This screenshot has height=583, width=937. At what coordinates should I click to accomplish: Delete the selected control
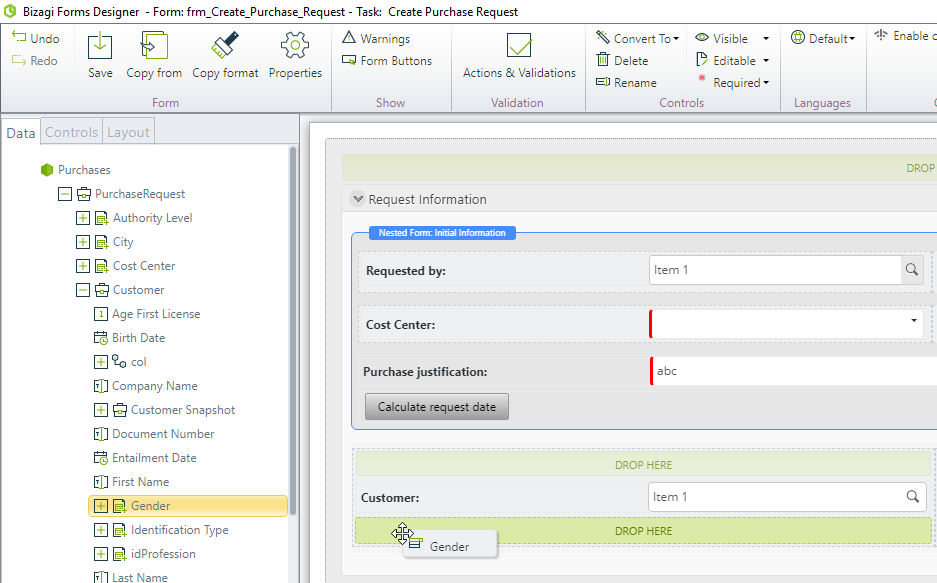point(622,60)
